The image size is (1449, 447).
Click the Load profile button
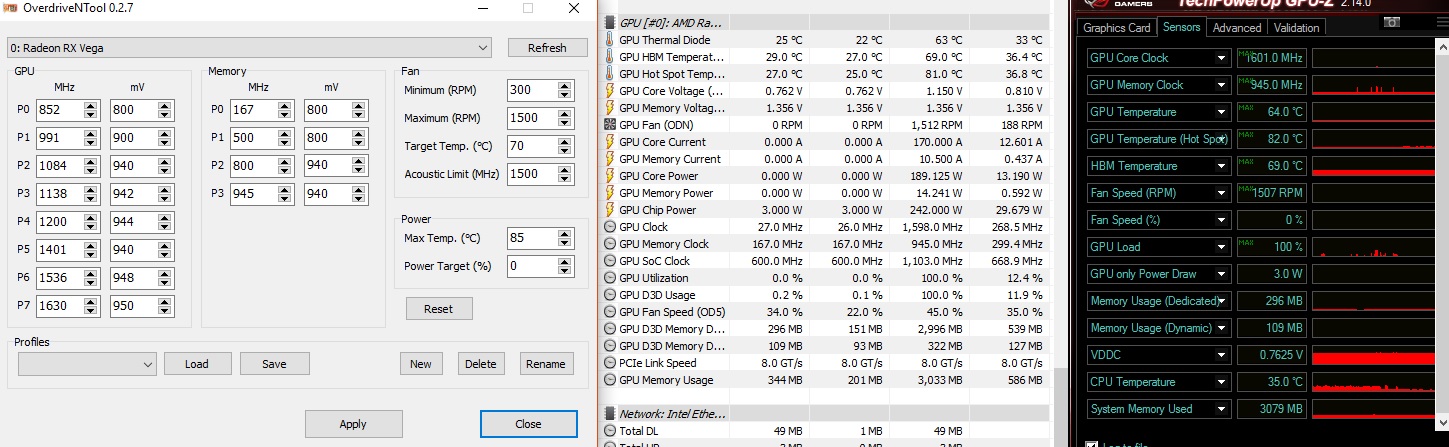click(197, 364)
